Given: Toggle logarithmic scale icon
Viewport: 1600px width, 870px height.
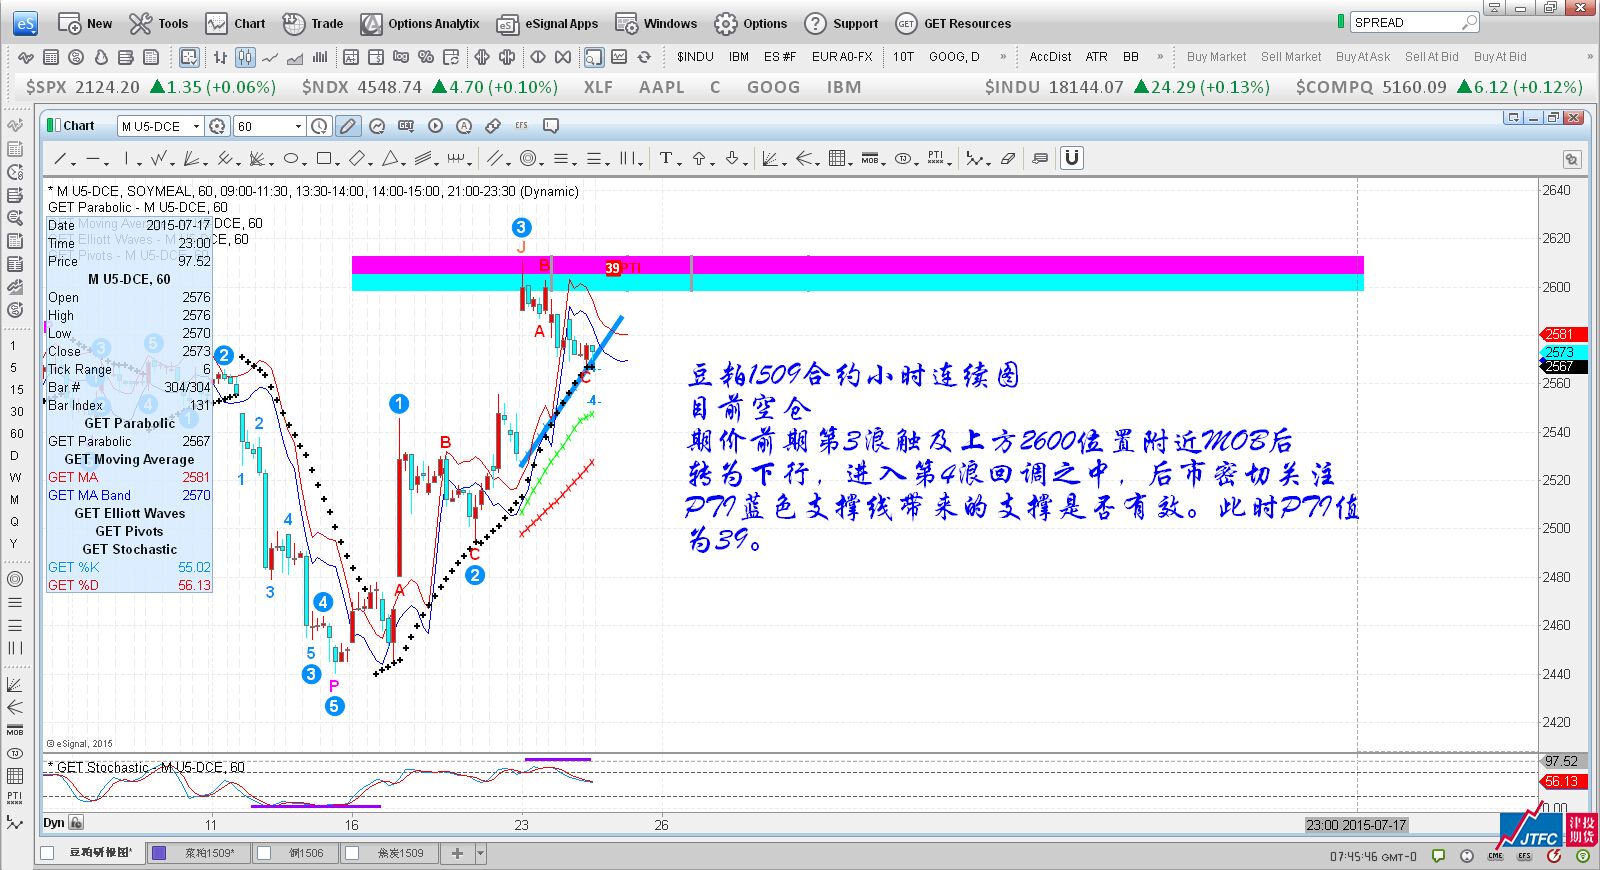Looking at the screenshot, I should pos(400,57).
